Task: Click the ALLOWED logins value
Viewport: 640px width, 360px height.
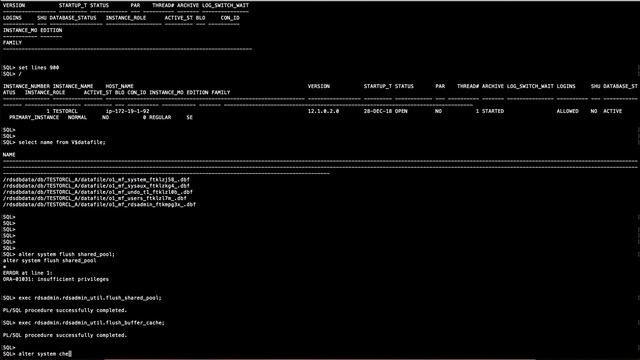Action: [x=567, y=111]
